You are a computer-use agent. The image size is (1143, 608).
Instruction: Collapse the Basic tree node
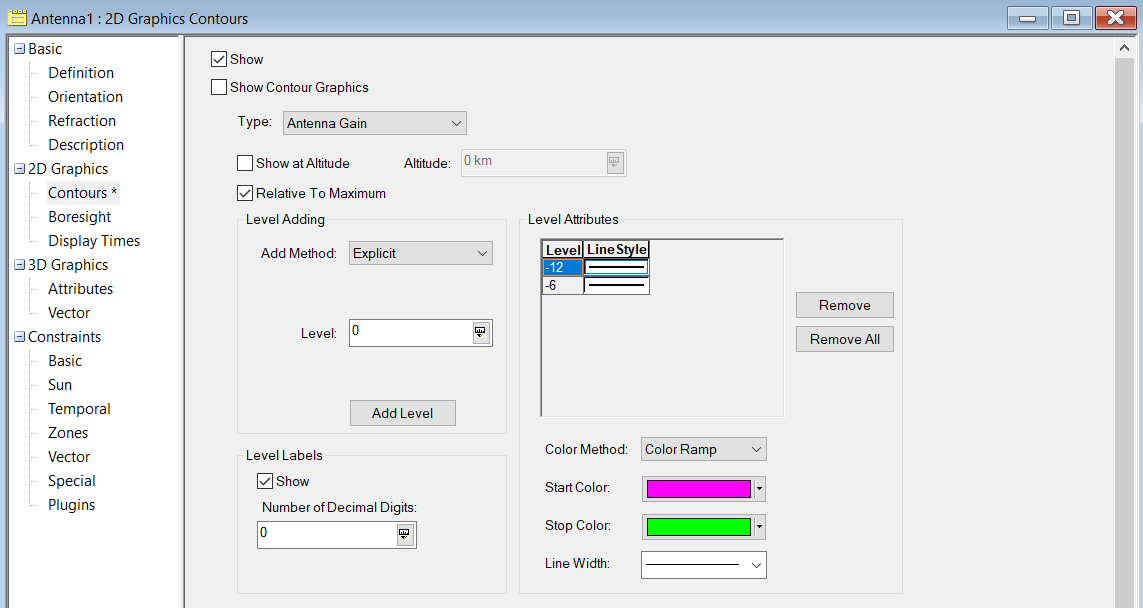click(19, 49)
